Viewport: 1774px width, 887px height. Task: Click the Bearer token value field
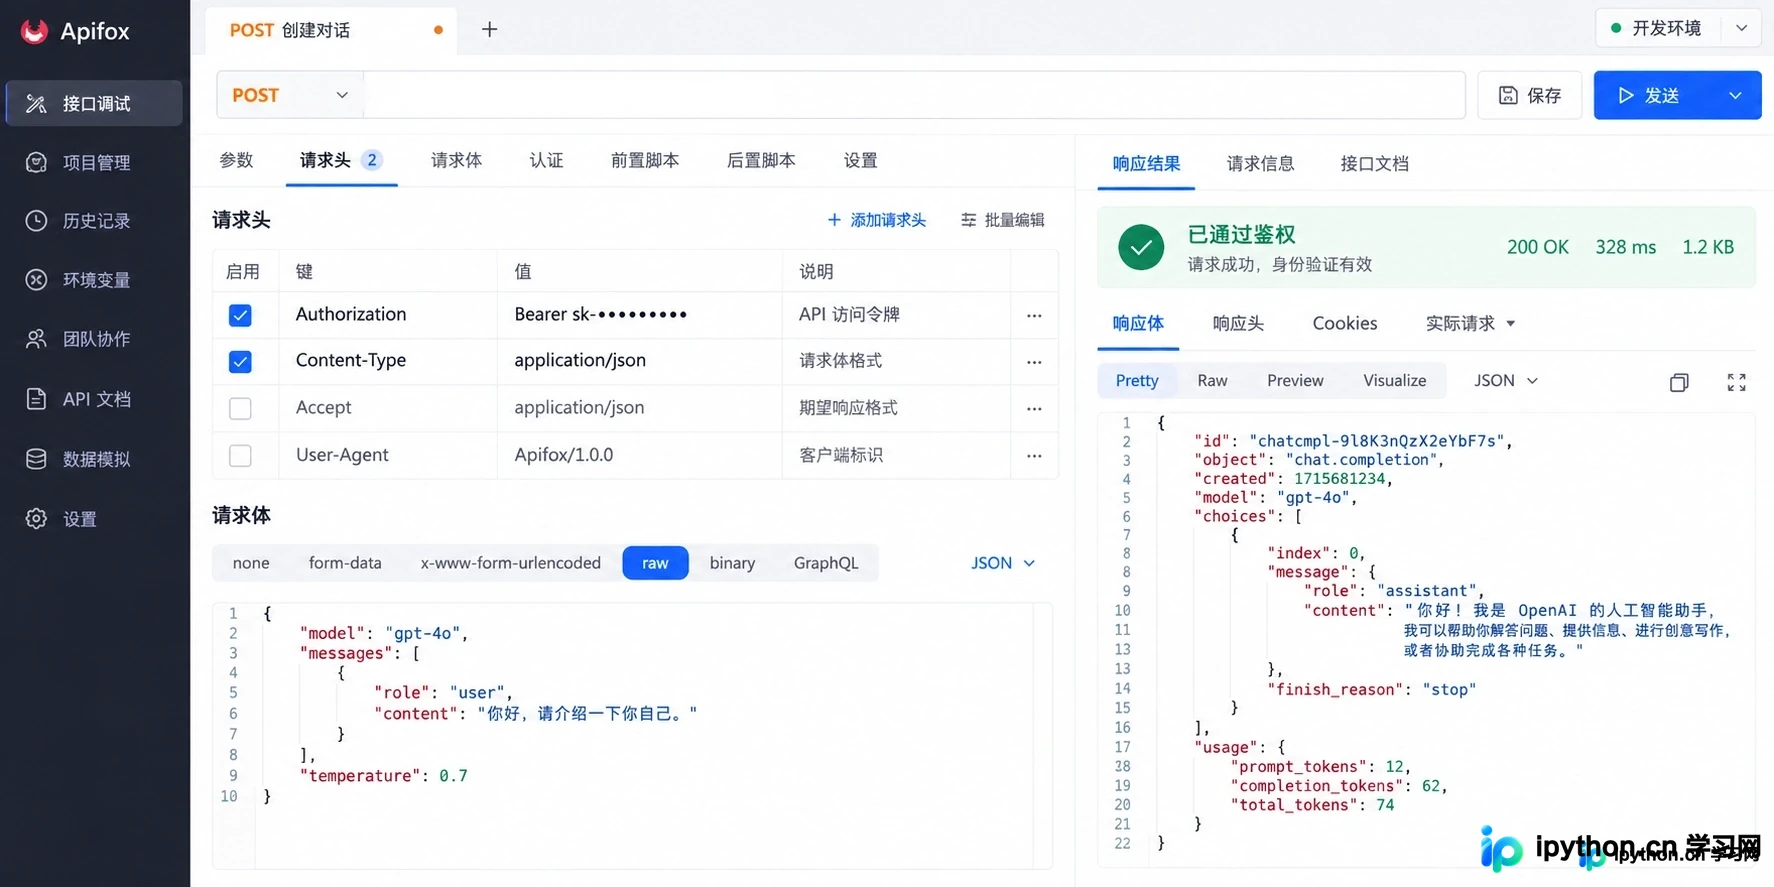[x=640, y=315]
